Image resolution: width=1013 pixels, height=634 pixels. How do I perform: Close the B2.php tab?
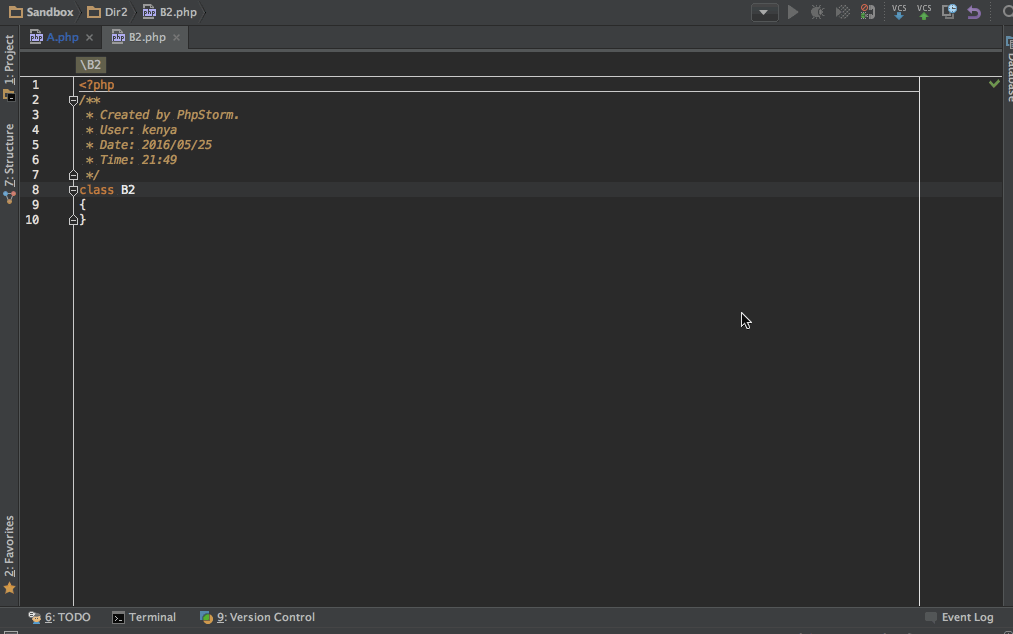point(176,37)
